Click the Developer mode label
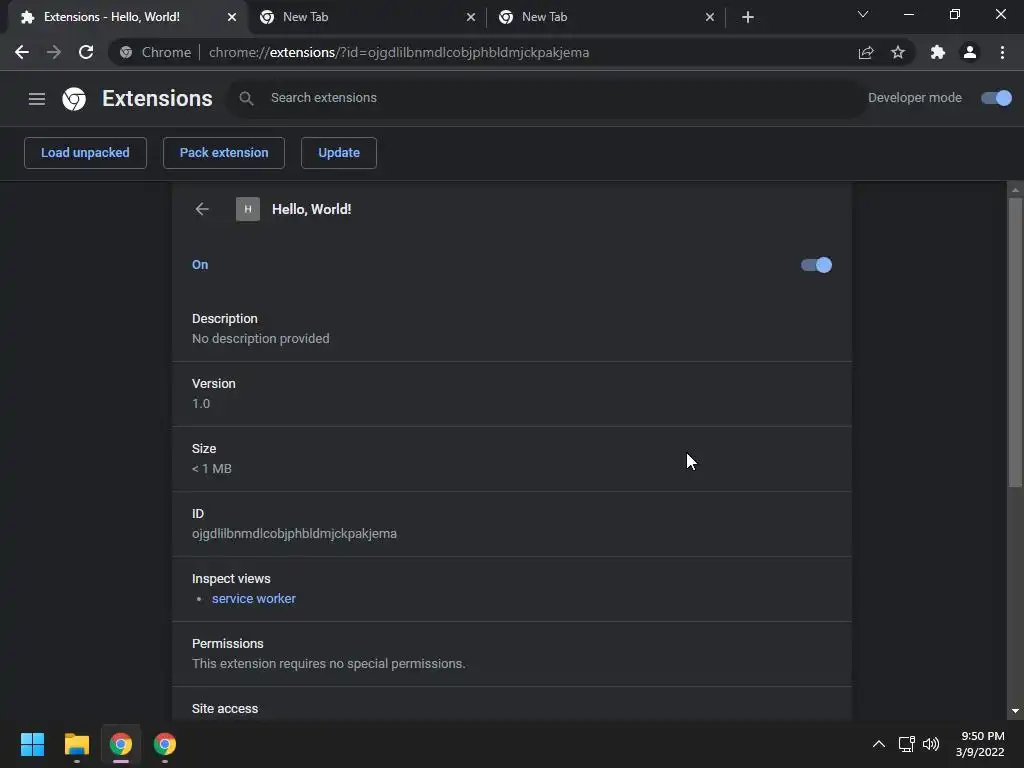This screenshot has width=1024, height=768. pos(914,98)
